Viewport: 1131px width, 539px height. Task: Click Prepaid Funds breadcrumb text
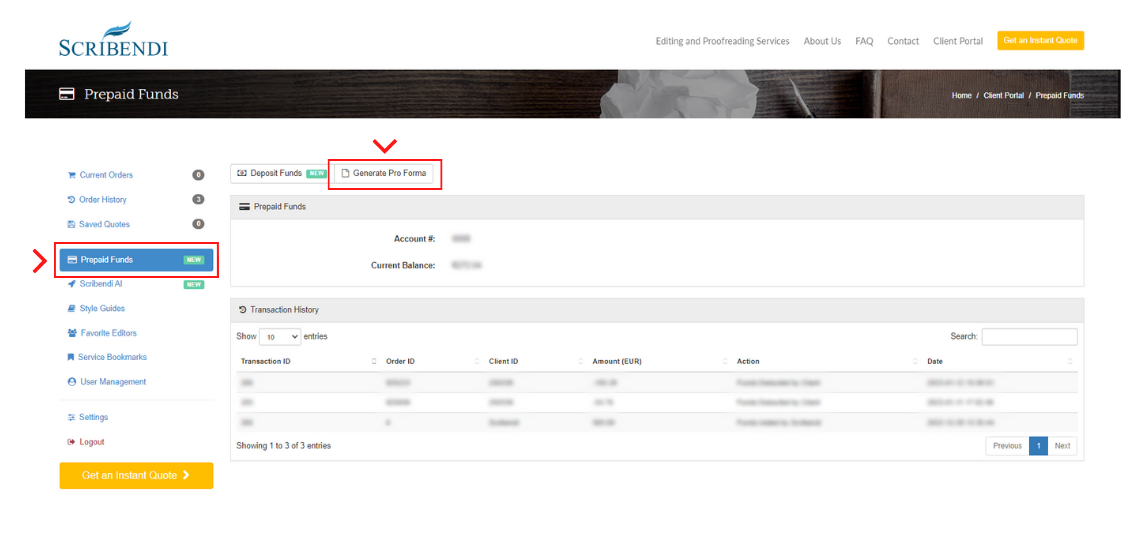point(1060,95)
